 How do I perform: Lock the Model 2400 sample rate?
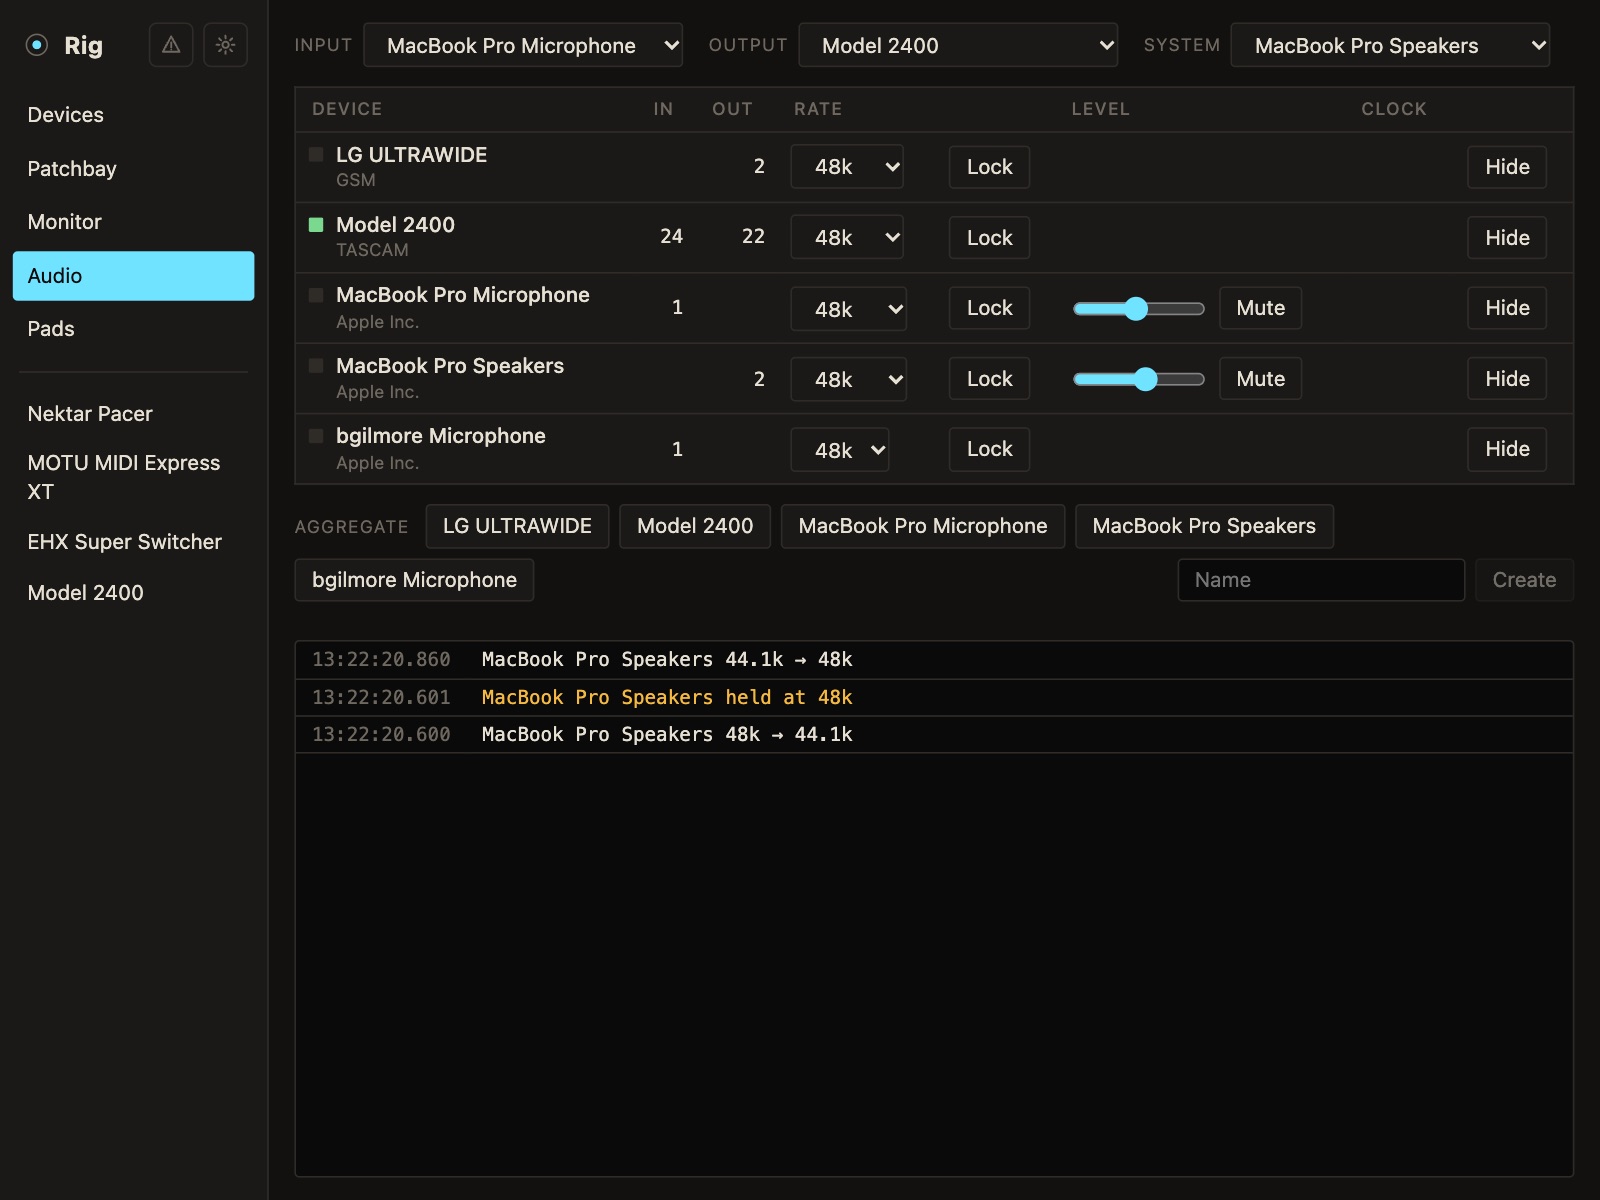coord(989,238)
